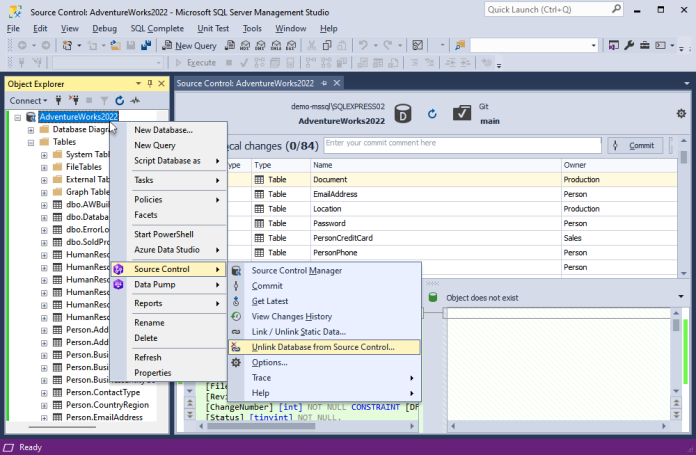The height and width of the screenshot is (455, 696).
Task: Open Options in the Source Control submenu
Action: [269, 362]
